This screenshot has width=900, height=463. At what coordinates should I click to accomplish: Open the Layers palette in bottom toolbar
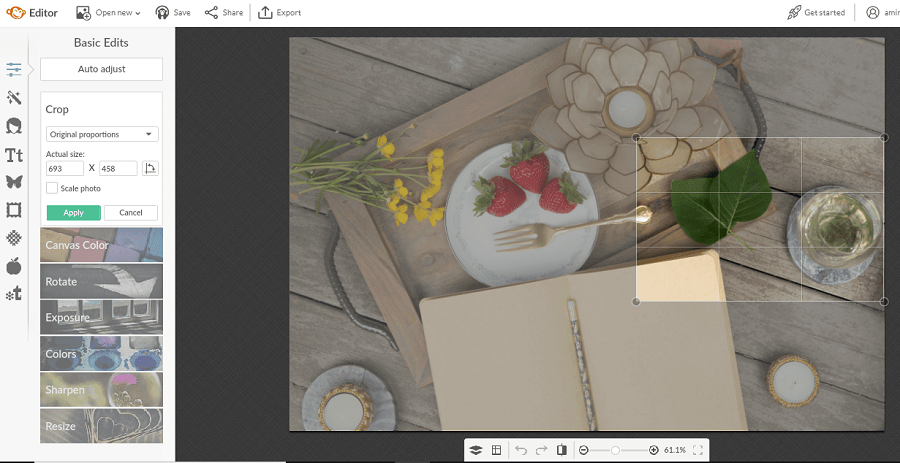pyautogui.click(x=476, y=450)
